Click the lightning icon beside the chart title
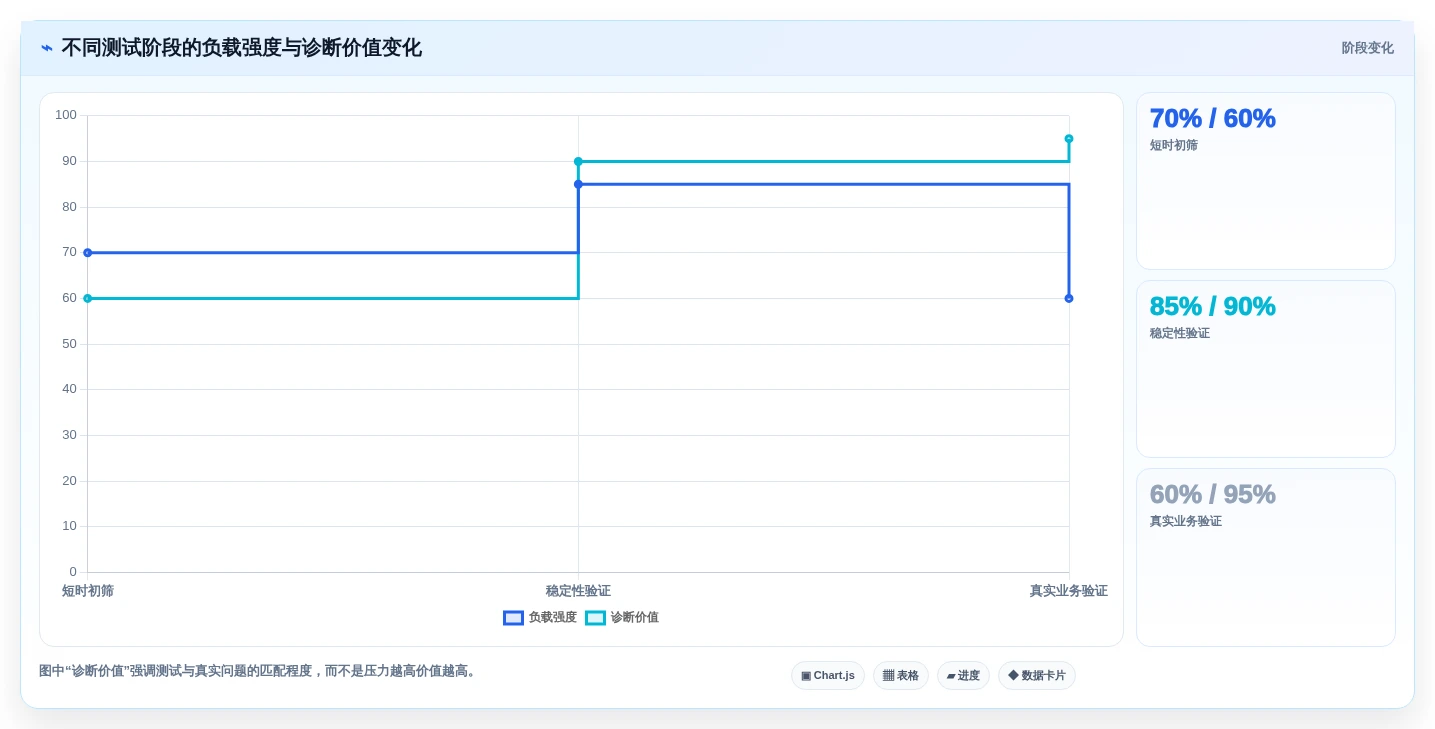 pos(47,48)
